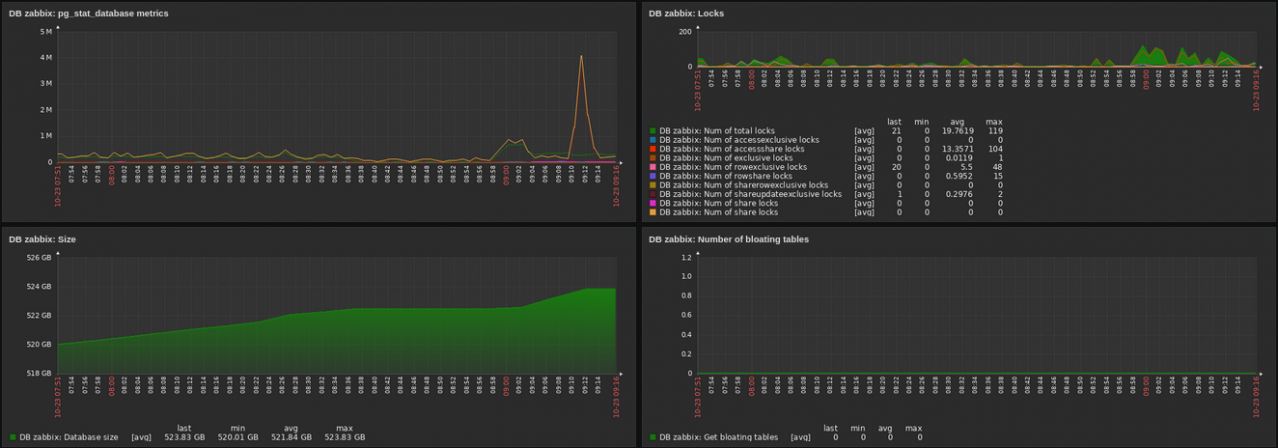The height and width of the screenshot is (448, 1278).
Task: Click the green Num of total locks swatch
Action: 653,131
